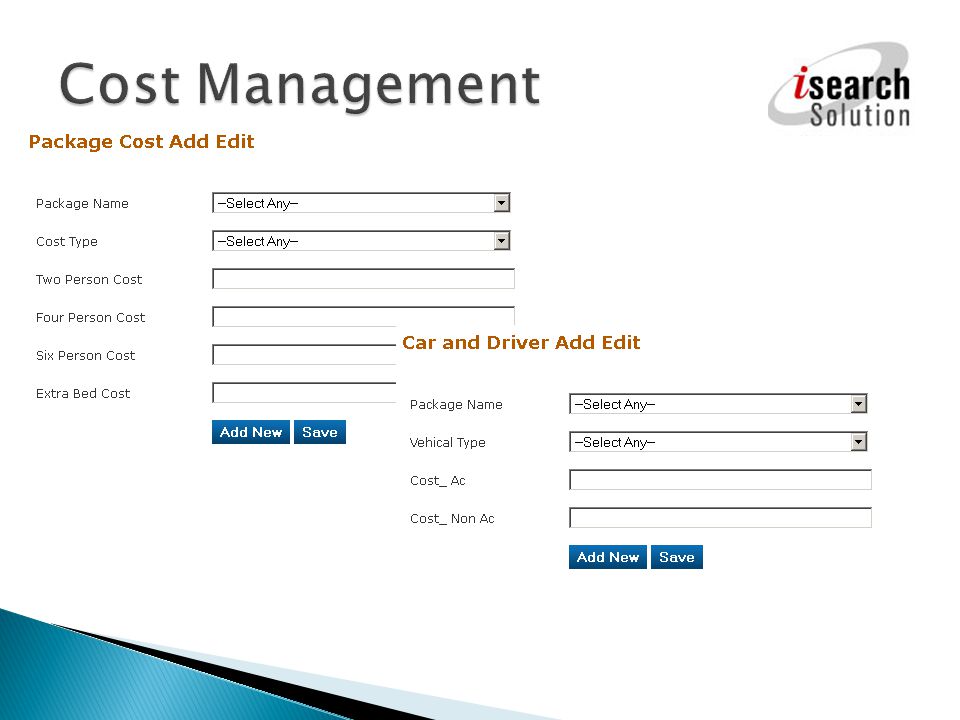Click the Cost_ Non Ac input field

click(720, 517)
